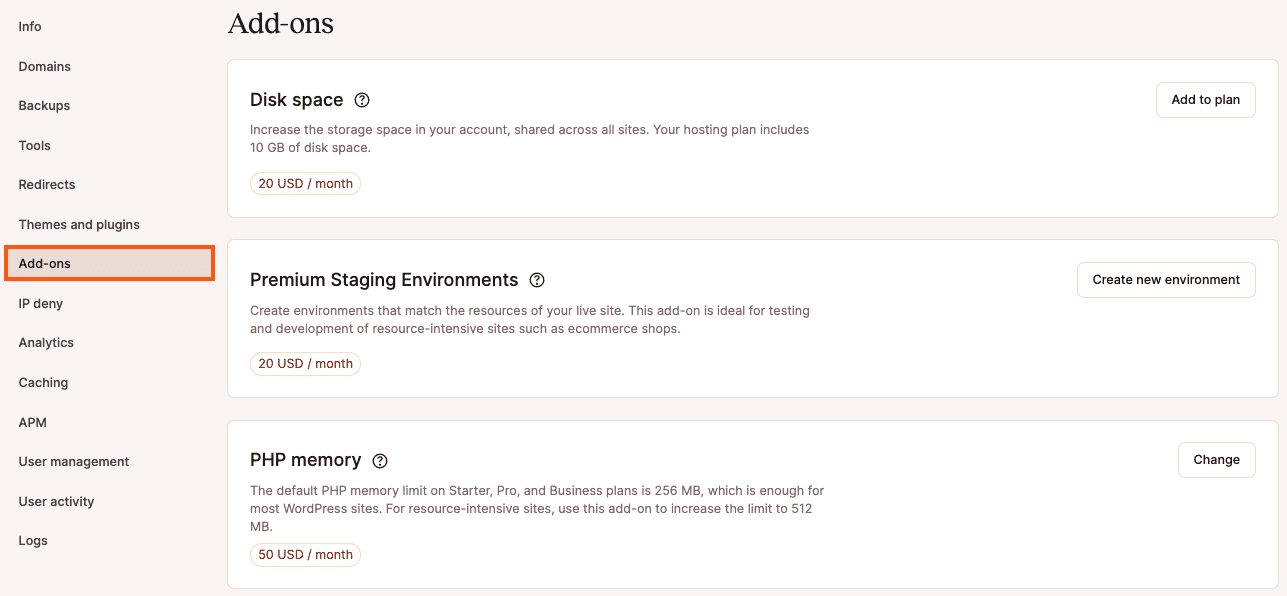The image size is (1287, 596).
Task: Select the highlighted Add-ons item
Action: tap(109, 263)
